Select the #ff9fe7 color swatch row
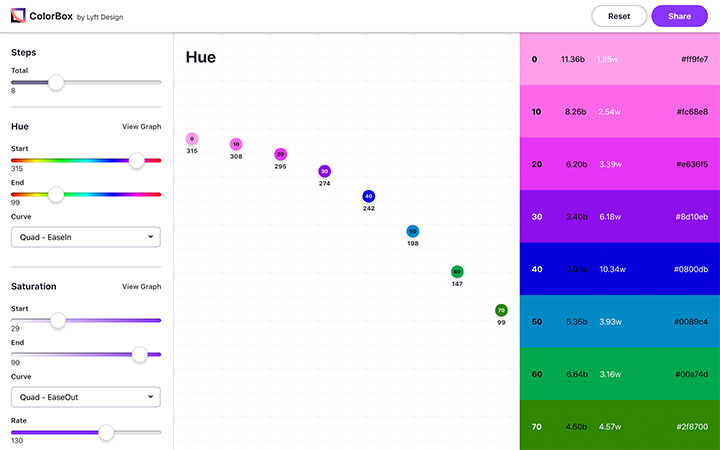Screen dimensions: 720x450 click(620, 59)
